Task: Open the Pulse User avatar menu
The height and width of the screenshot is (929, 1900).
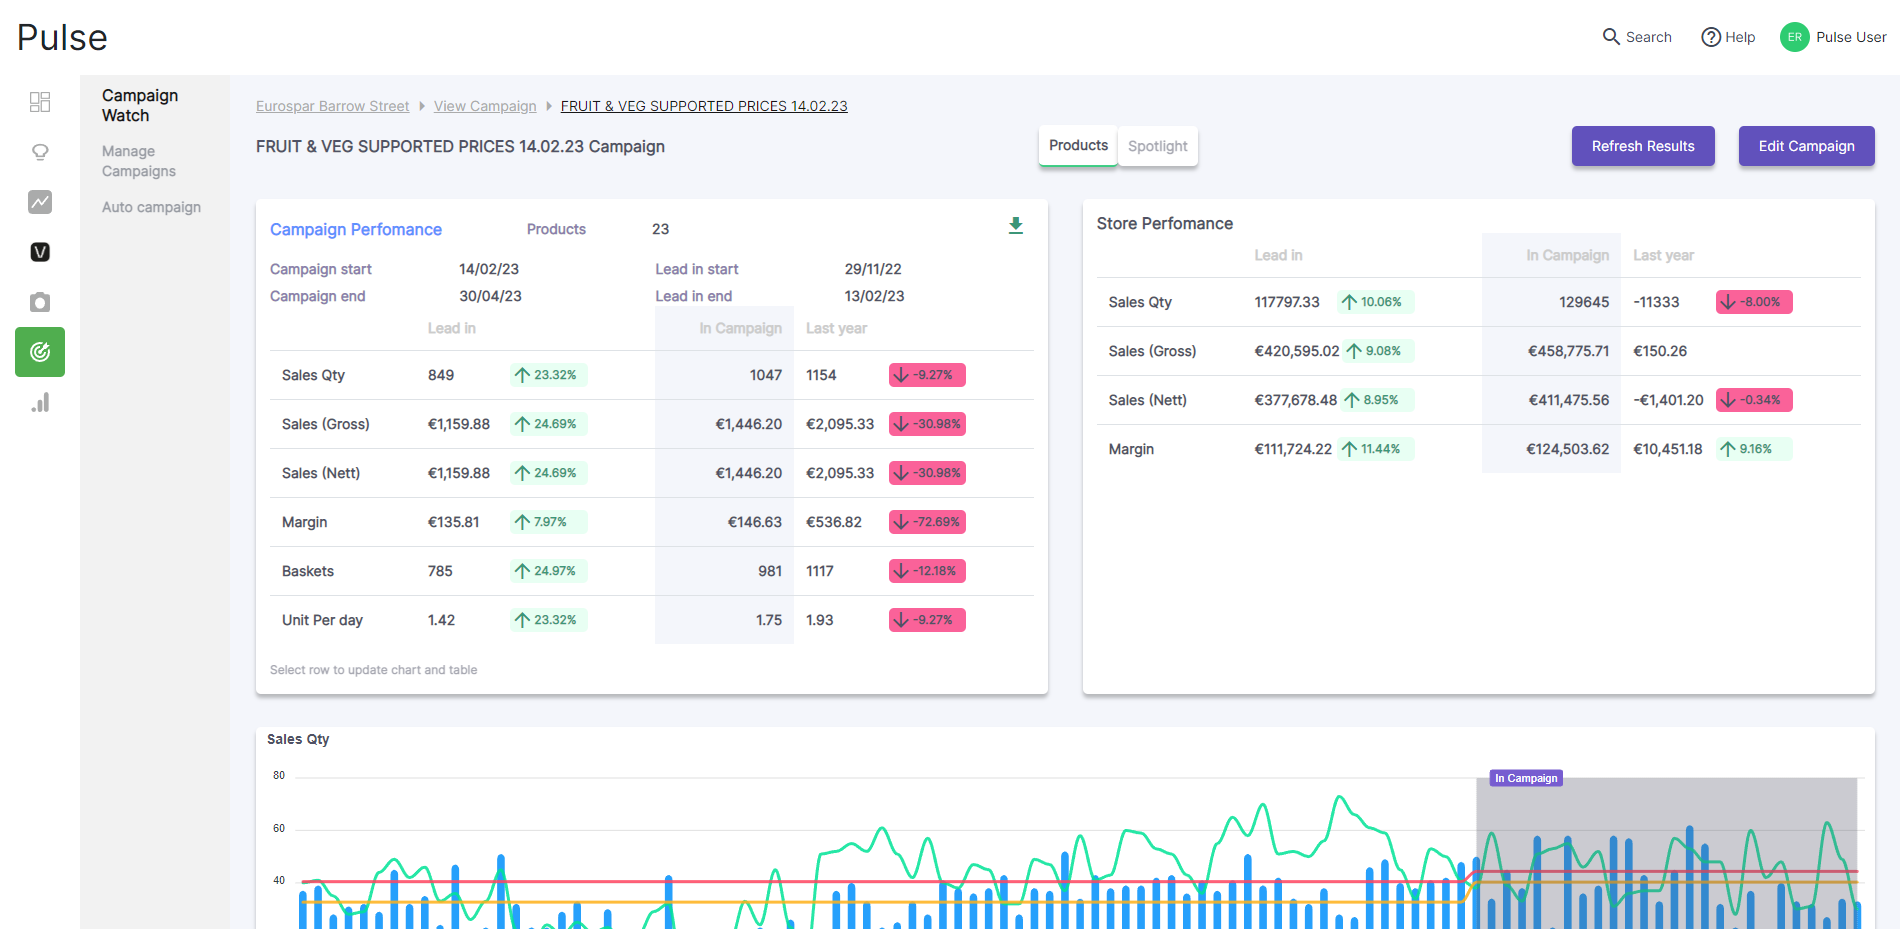Action: click(1794, 37)
